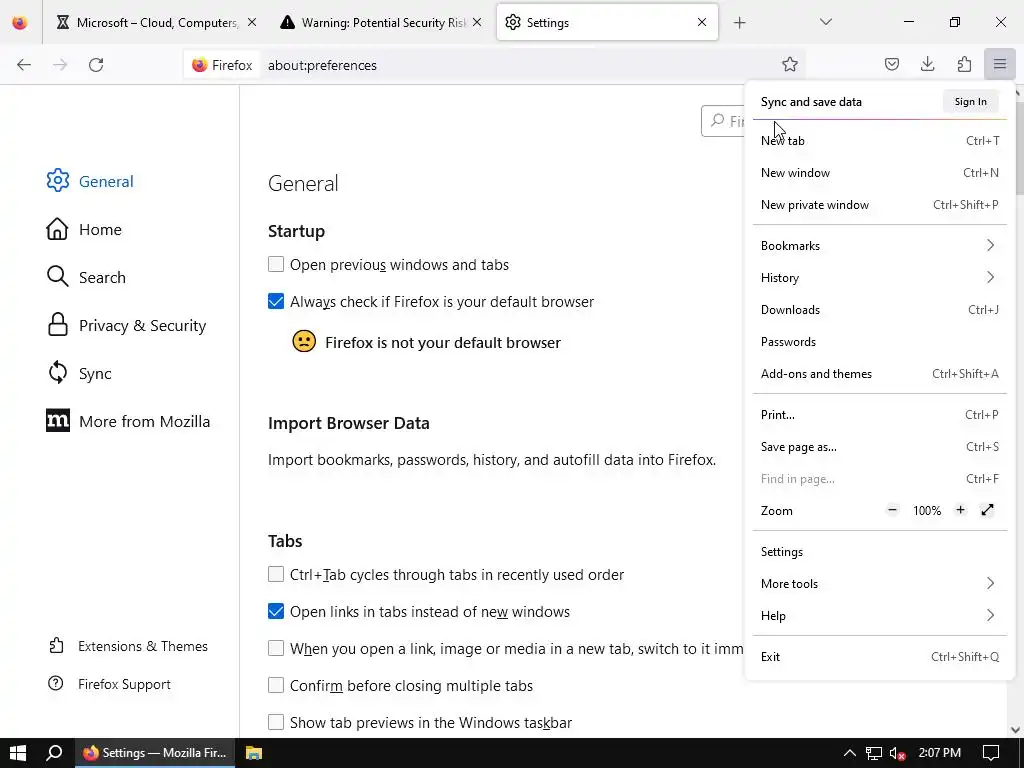Open Settings from the menu
Viewport: 1024px width, 768px height.
pyautogui.click(x=879, y=552)
